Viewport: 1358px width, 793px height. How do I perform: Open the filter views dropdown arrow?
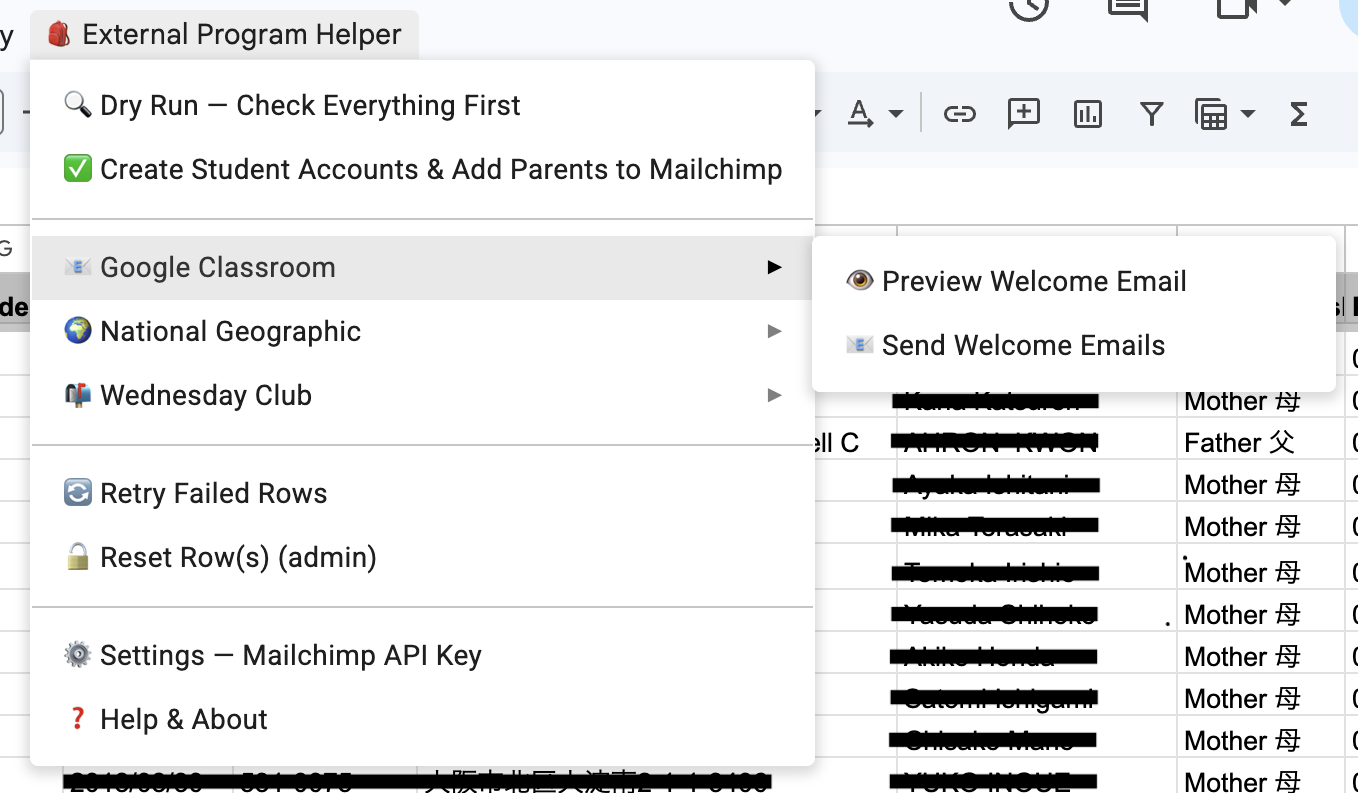point(1248,114)
